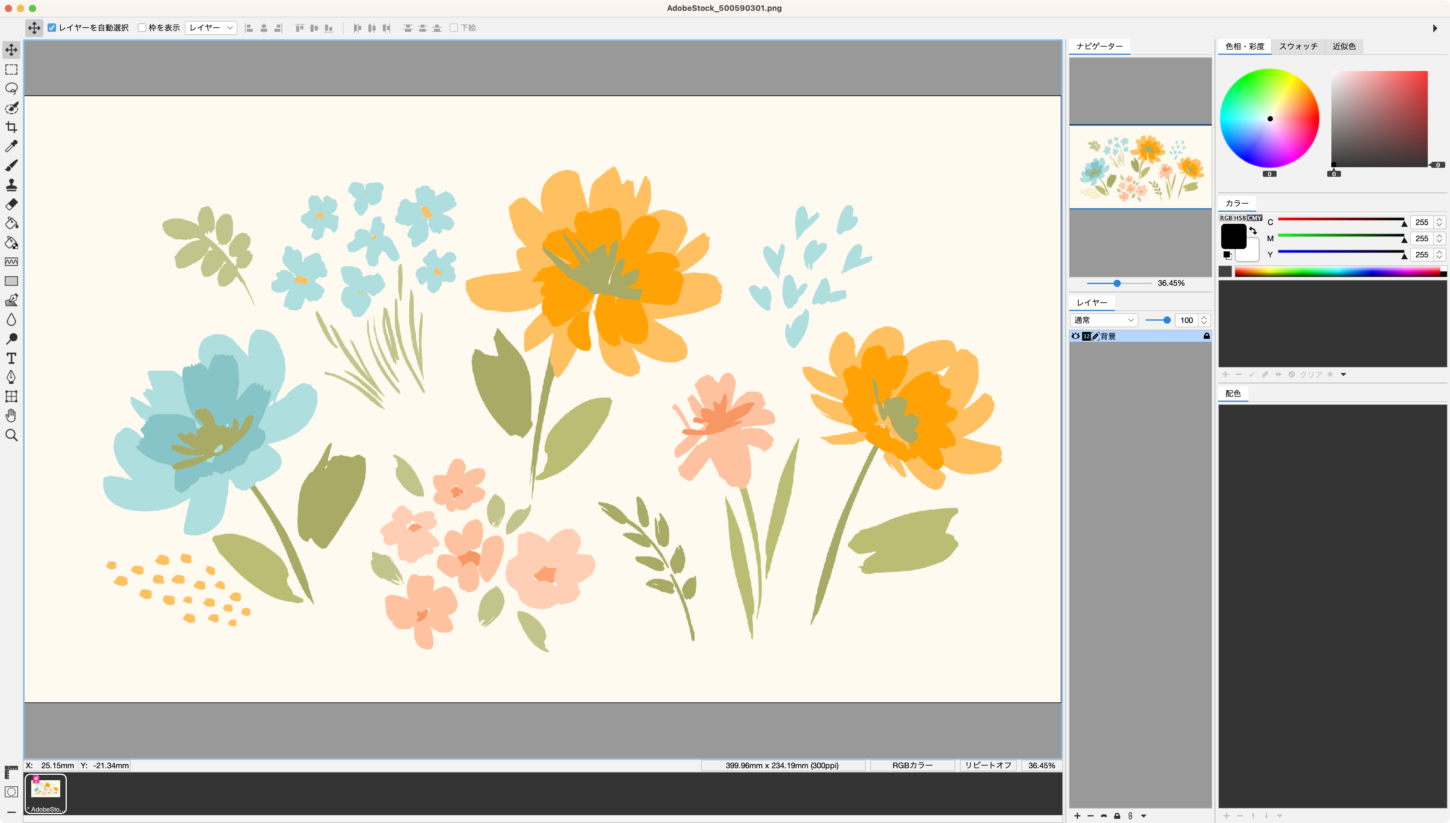Screen dimensions: 1450x823
Task: Swap foreground and background colors
Action: [x=1253, y=231]
